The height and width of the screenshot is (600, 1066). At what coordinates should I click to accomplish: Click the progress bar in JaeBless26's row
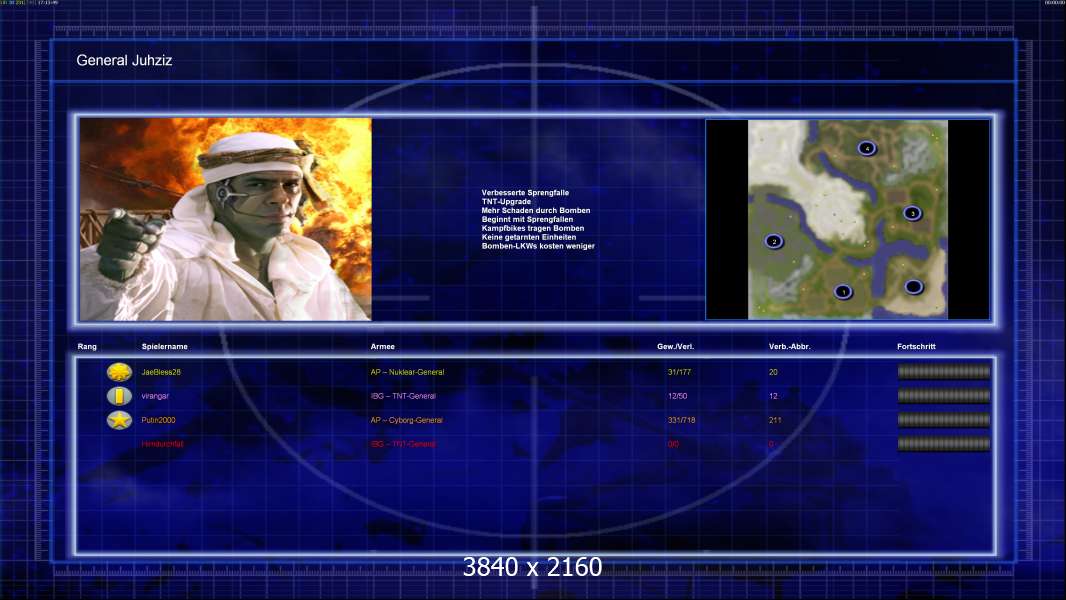pos(944,372)
